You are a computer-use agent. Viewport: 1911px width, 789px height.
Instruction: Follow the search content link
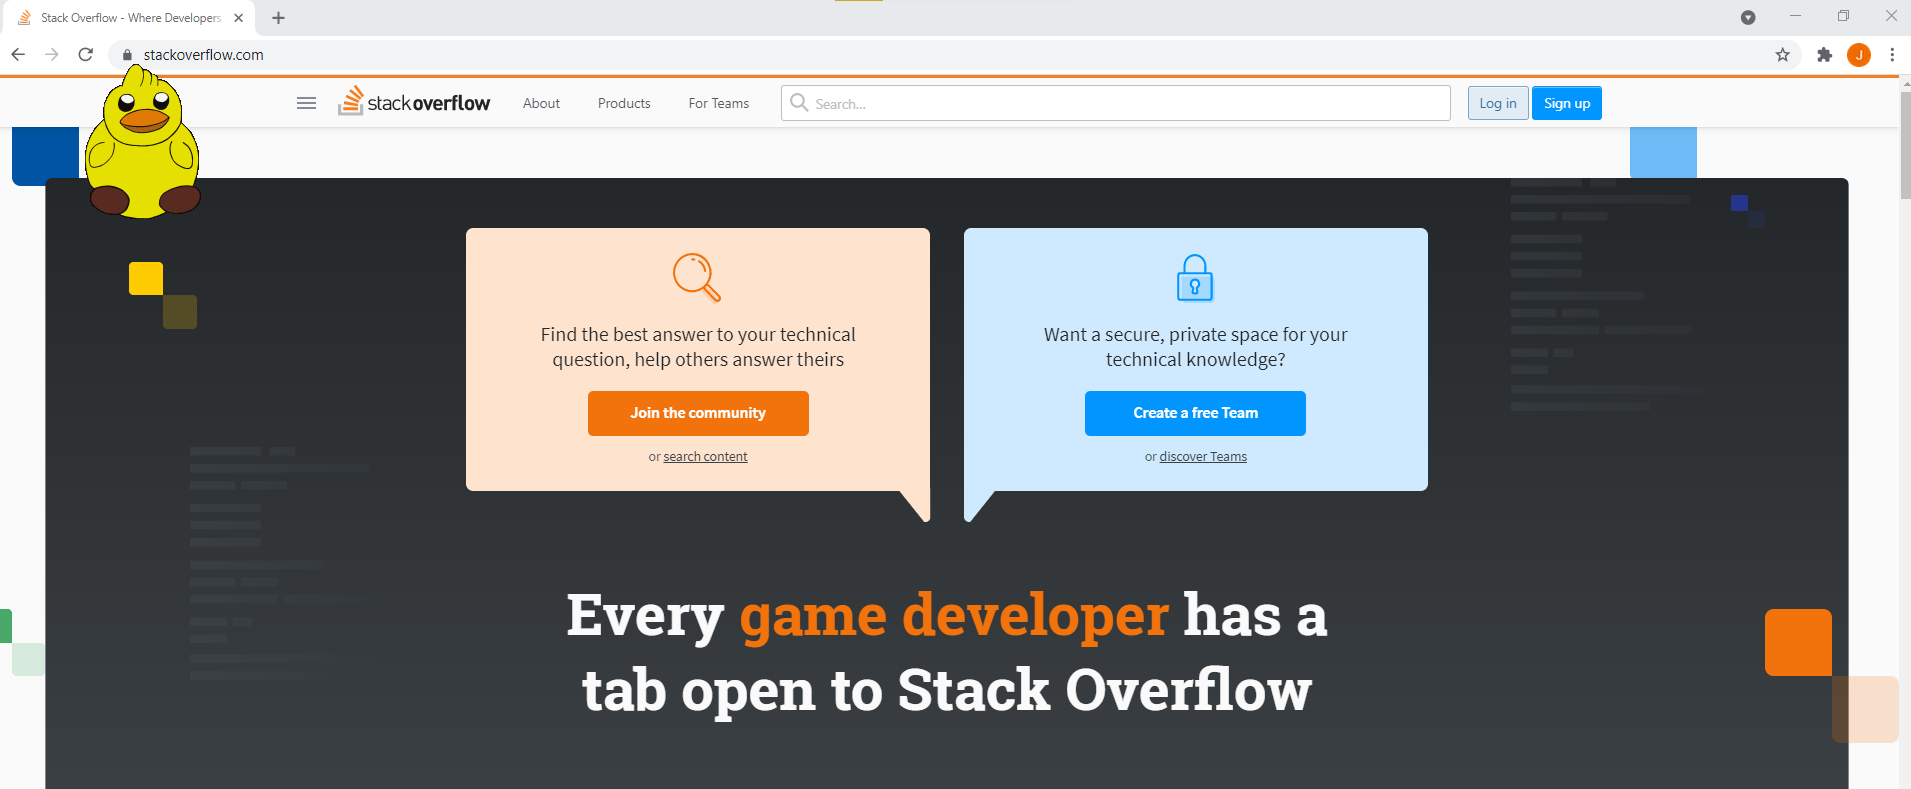pyautogui.click(x=705, y=457)
